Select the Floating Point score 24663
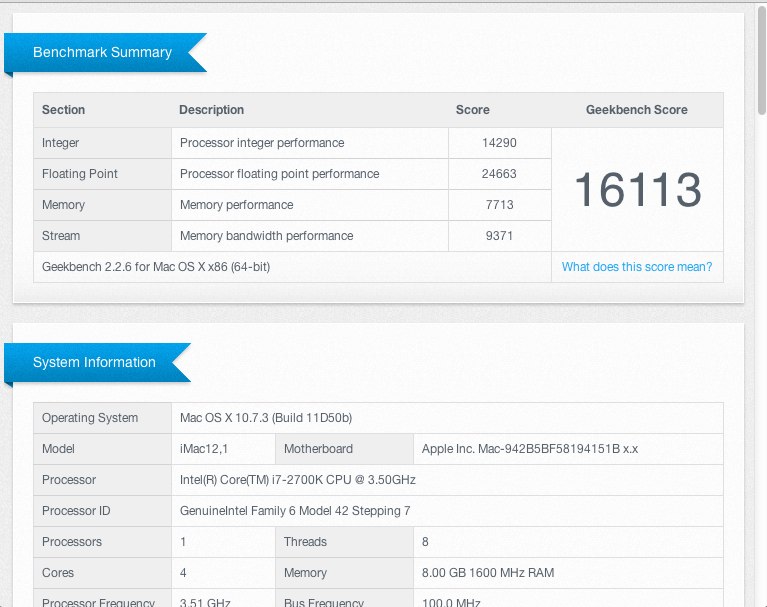 pos(499,174)
